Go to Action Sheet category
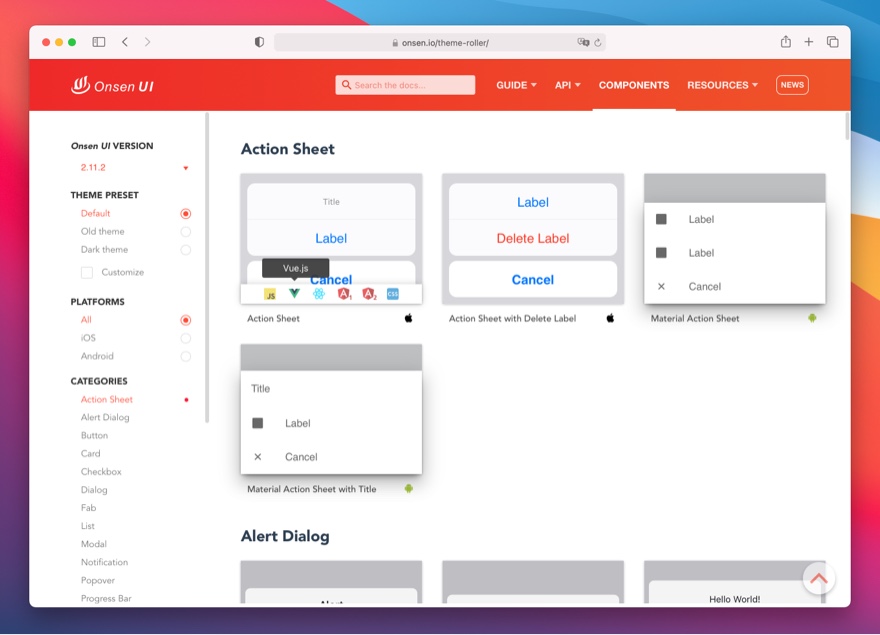 [107, 399]
